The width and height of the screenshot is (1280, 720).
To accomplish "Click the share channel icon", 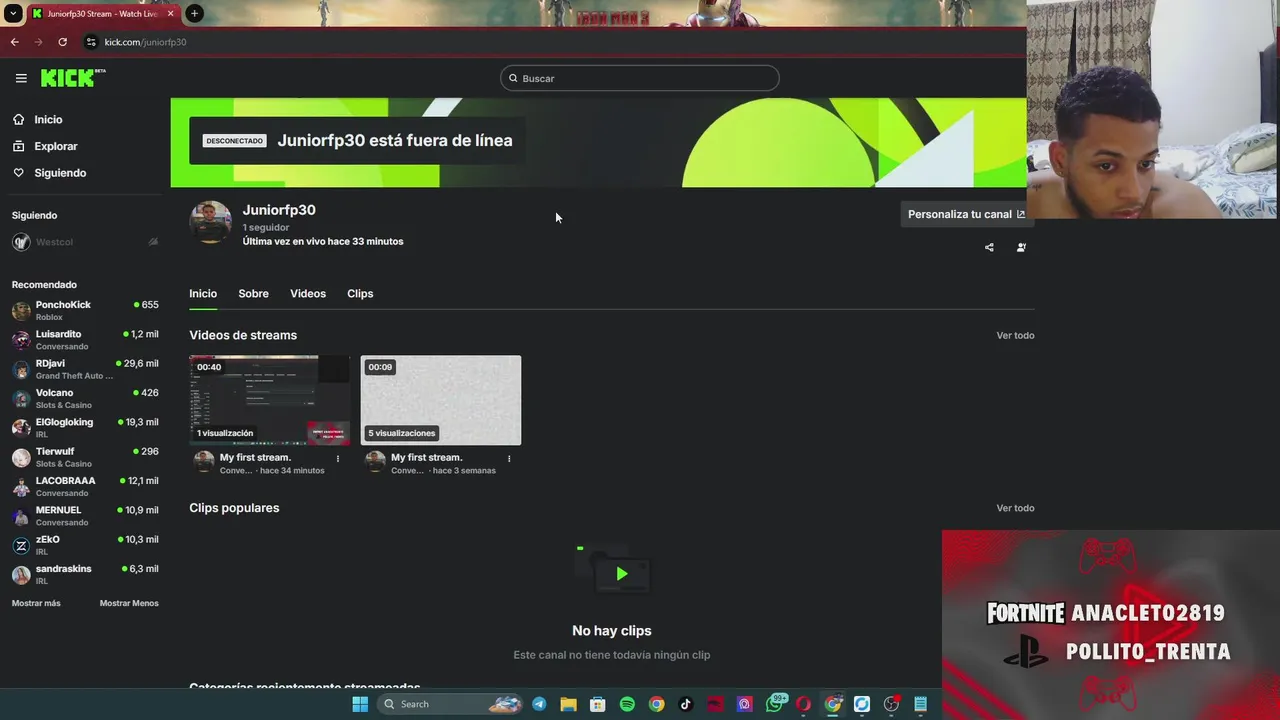I will 989,247.
